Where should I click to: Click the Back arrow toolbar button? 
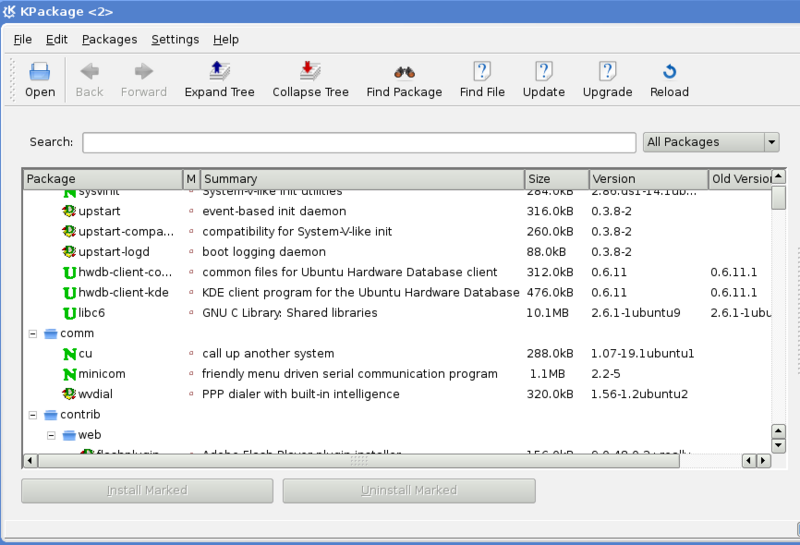pos(90,71)
